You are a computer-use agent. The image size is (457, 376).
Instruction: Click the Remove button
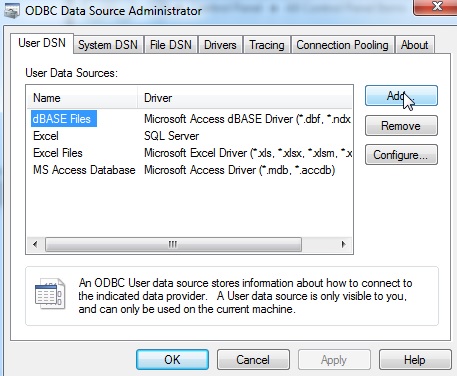(x=401, y=126)
